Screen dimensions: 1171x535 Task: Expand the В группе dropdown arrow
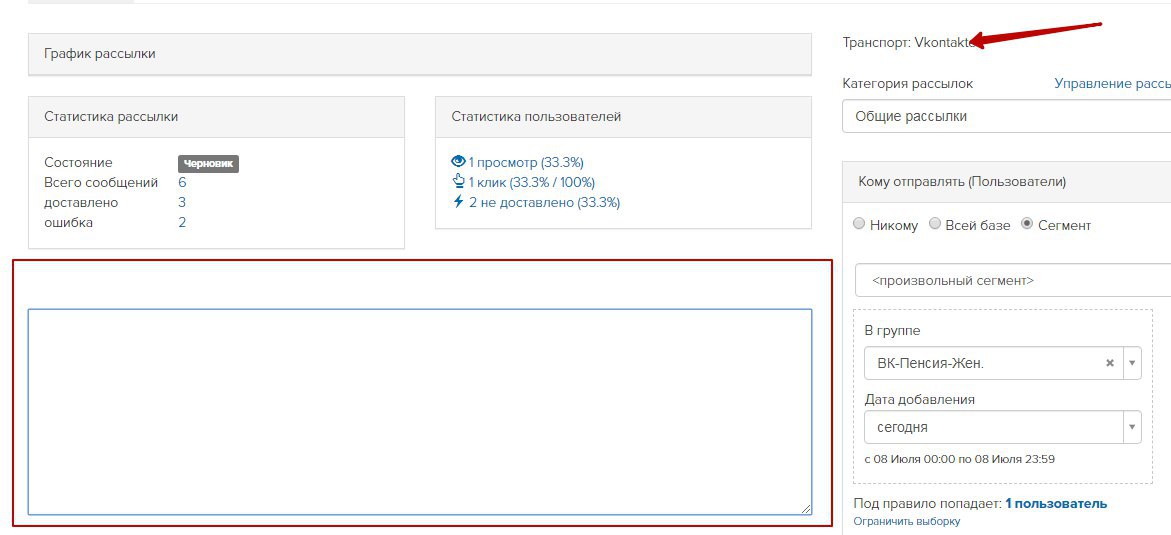click(1132, 363)
